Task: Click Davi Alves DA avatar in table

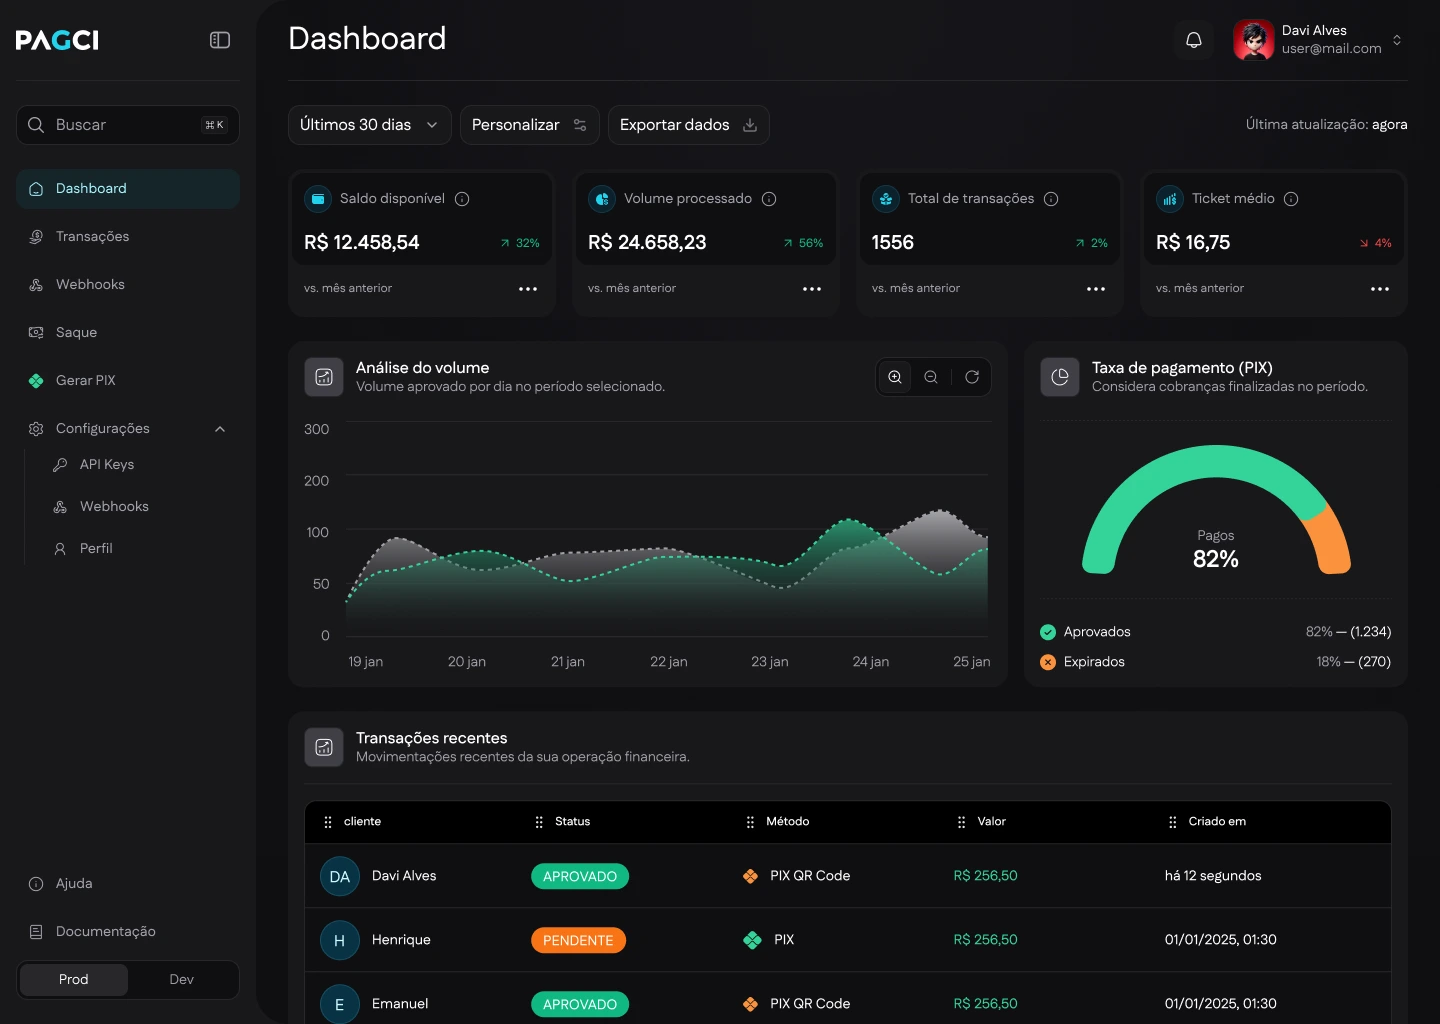Action: pyautogui.click(x=340, y=877)
